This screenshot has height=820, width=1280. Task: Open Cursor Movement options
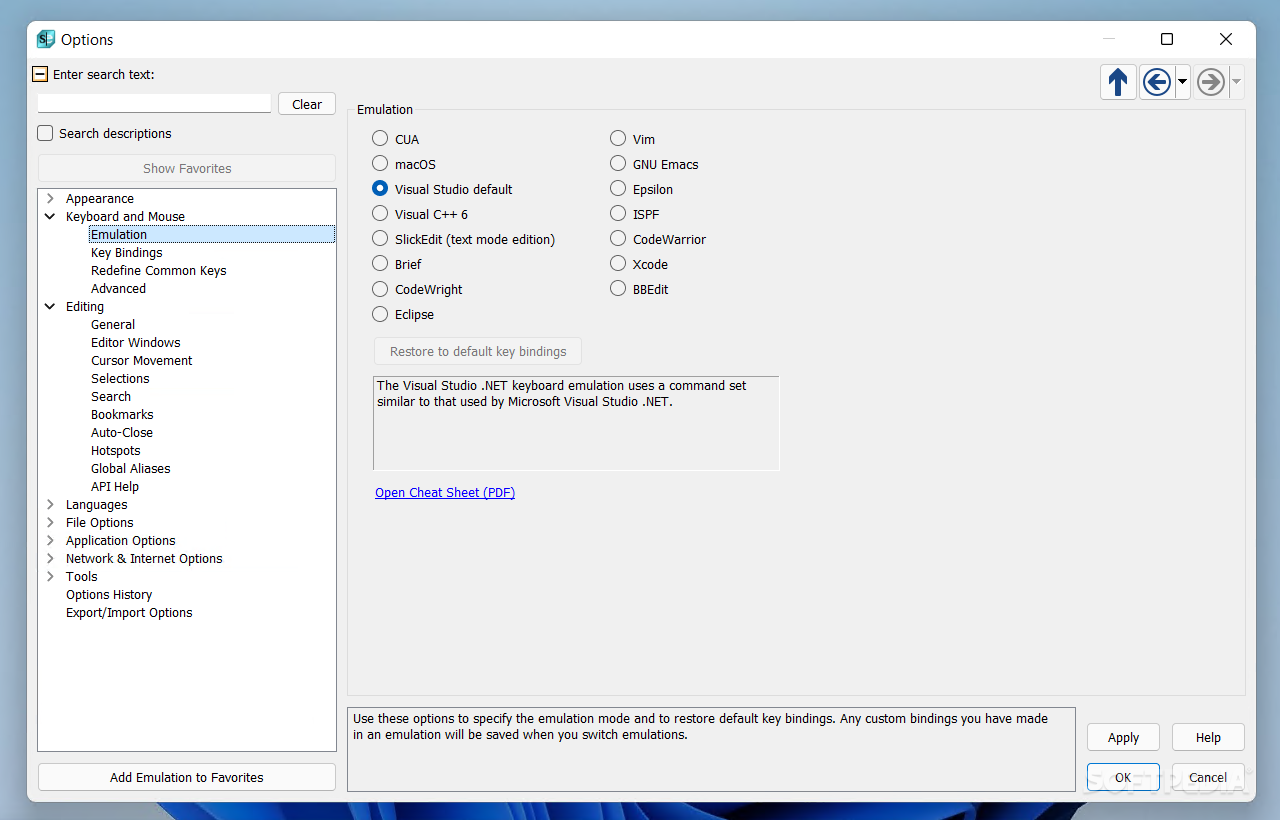click(x=142, y=361)
